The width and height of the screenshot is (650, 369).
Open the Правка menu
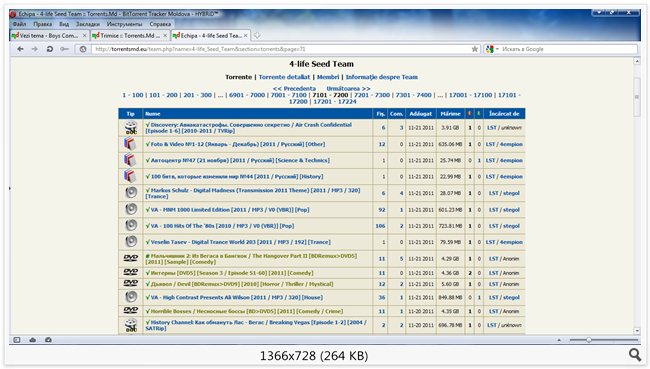(43, 24)
